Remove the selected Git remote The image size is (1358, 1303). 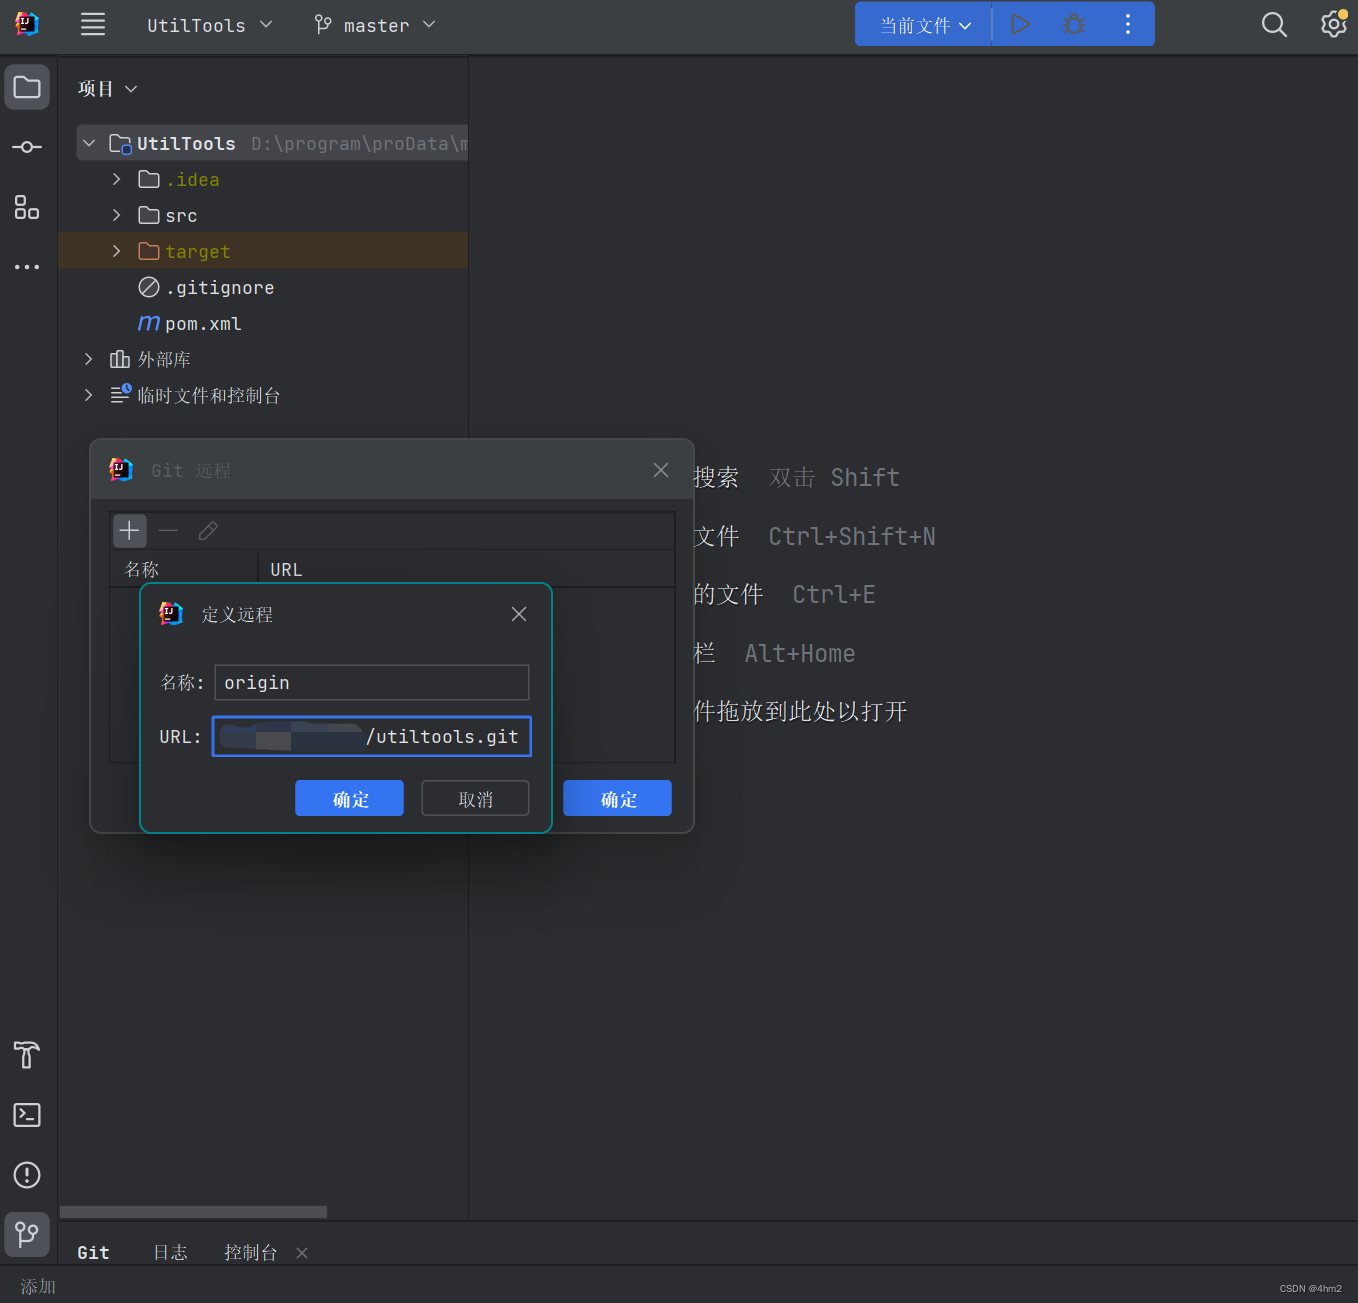168,530
